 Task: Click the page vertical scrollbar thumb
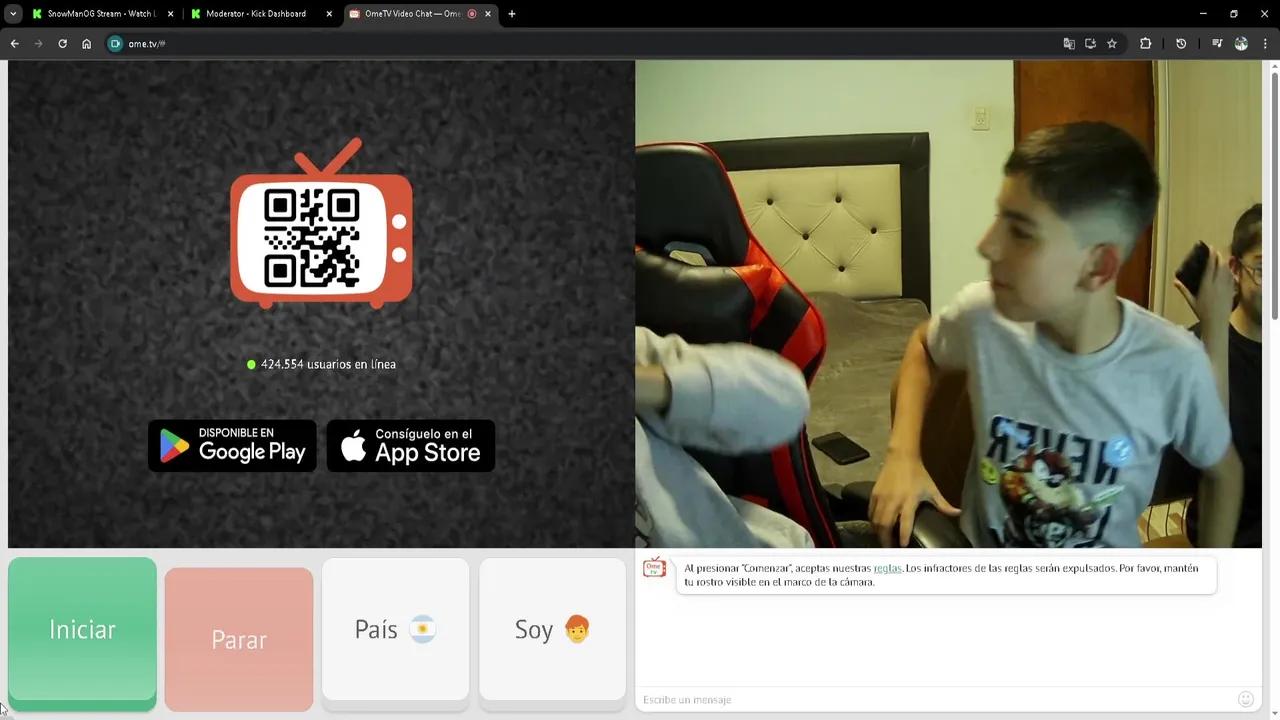pyautogui.click(x=1274, y=195)
